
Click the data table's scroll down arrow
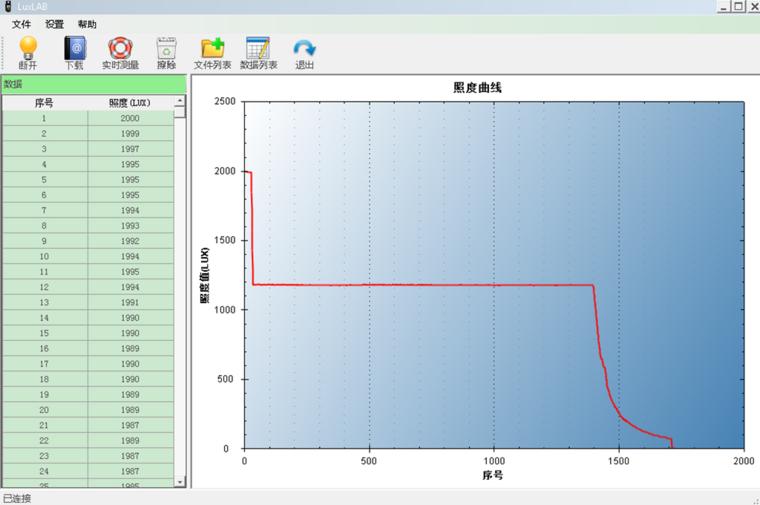pyautogui.click(x=180, y=482)
